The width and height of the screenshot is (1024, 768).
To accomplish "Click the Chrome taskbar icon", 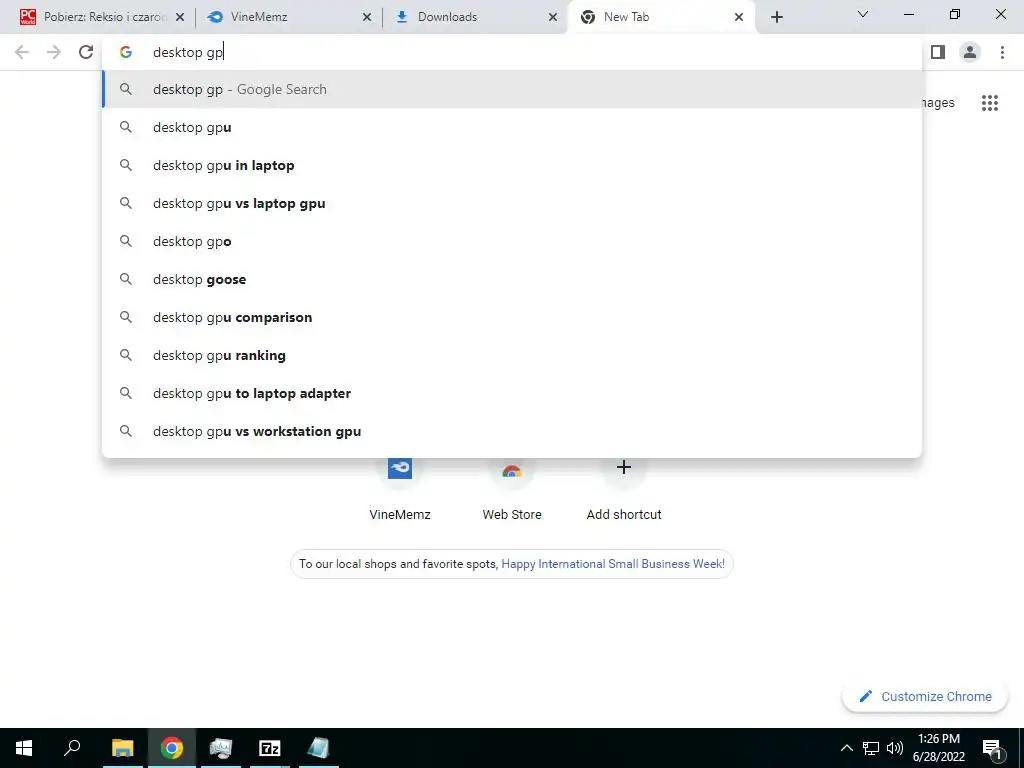I will 172,748.
